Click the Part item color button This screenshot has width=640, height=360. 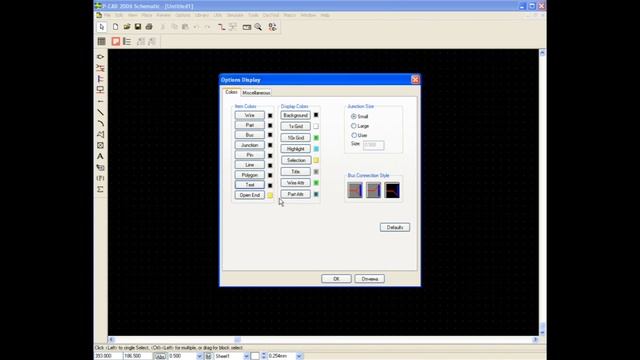pos(249,125)
